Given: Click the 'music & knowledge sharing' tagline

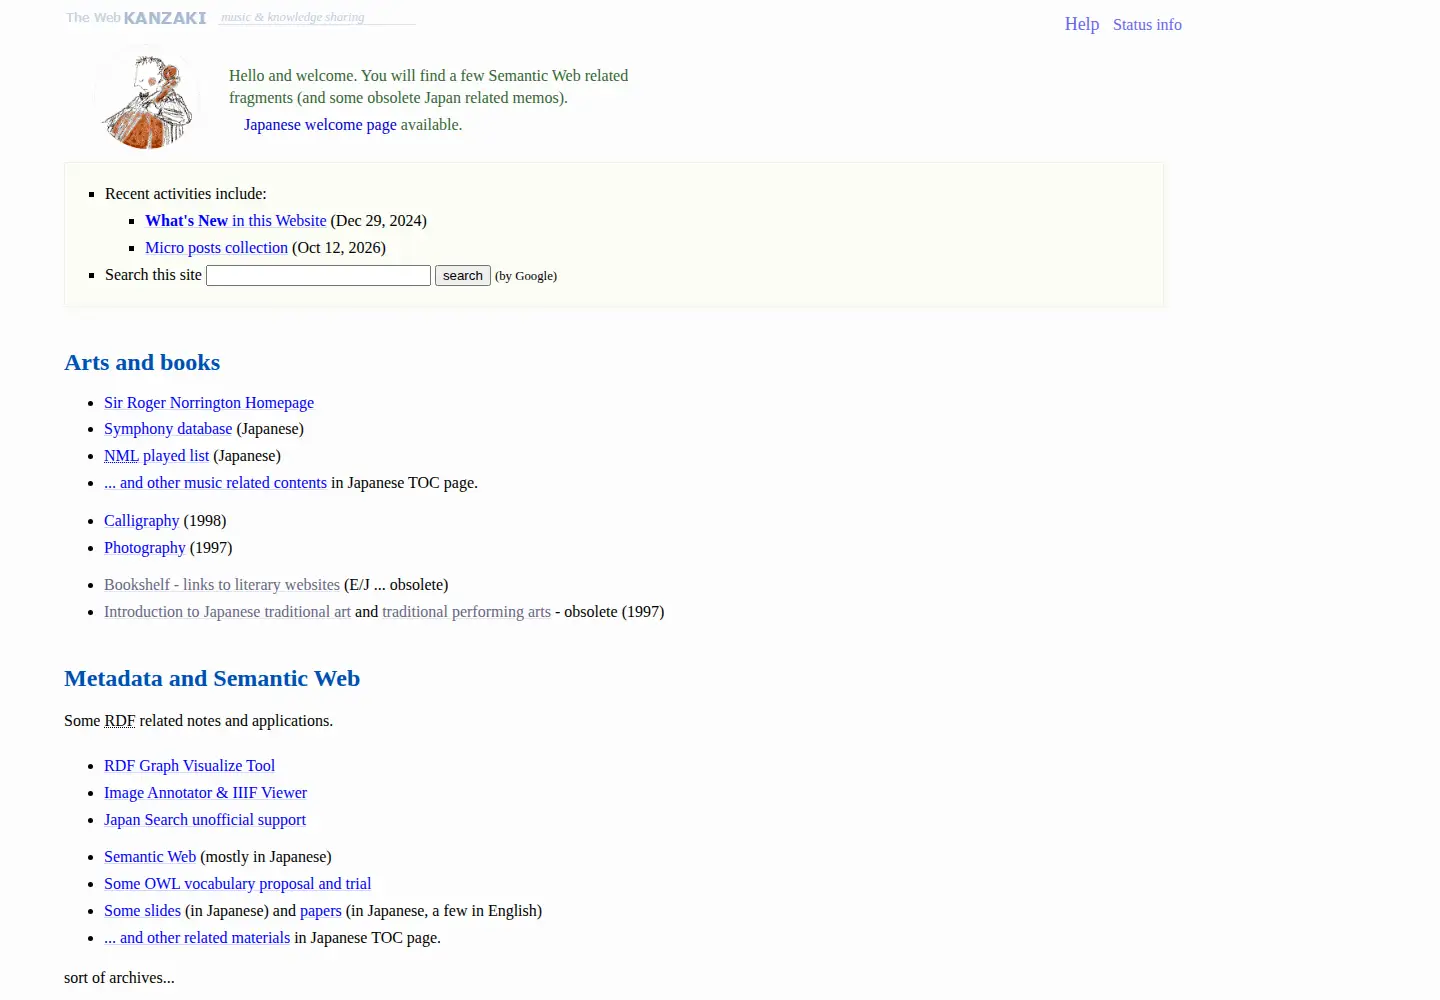Looking at the screenshot, I should click(293, 17).
